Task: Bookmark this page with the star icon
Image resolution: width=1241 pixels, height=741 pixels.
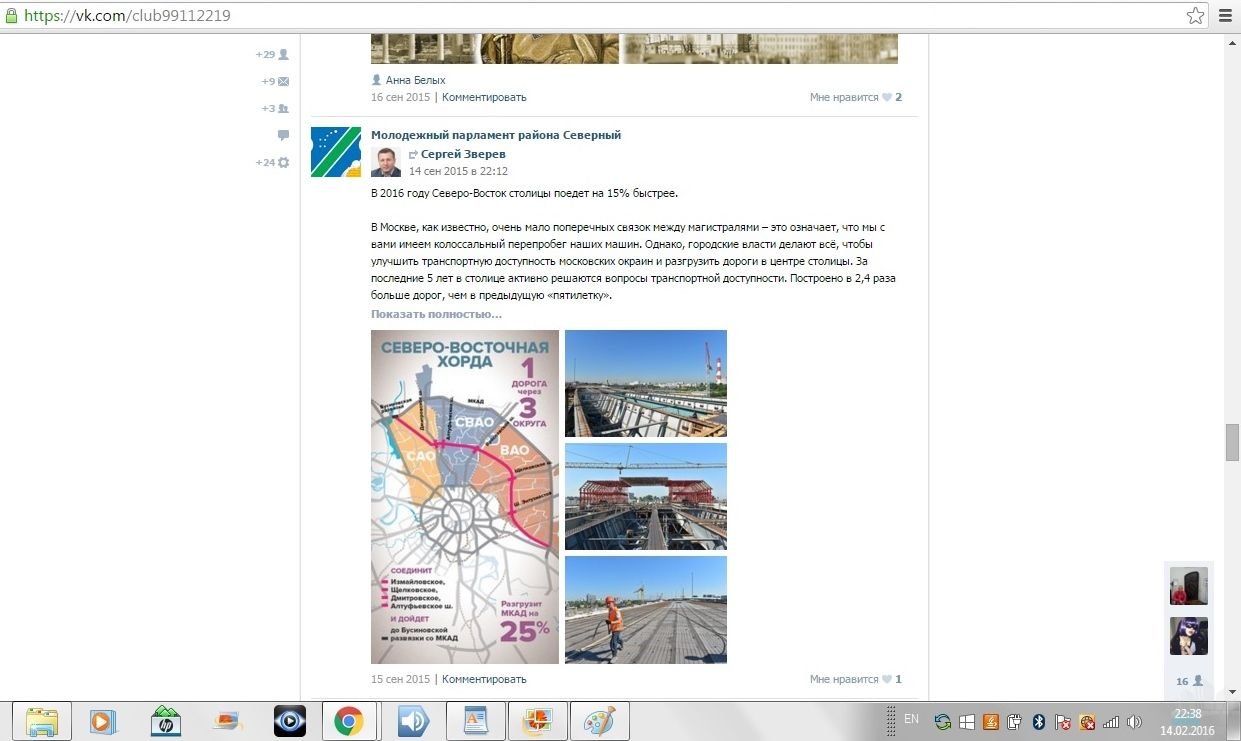Action: click(1195, 16)
